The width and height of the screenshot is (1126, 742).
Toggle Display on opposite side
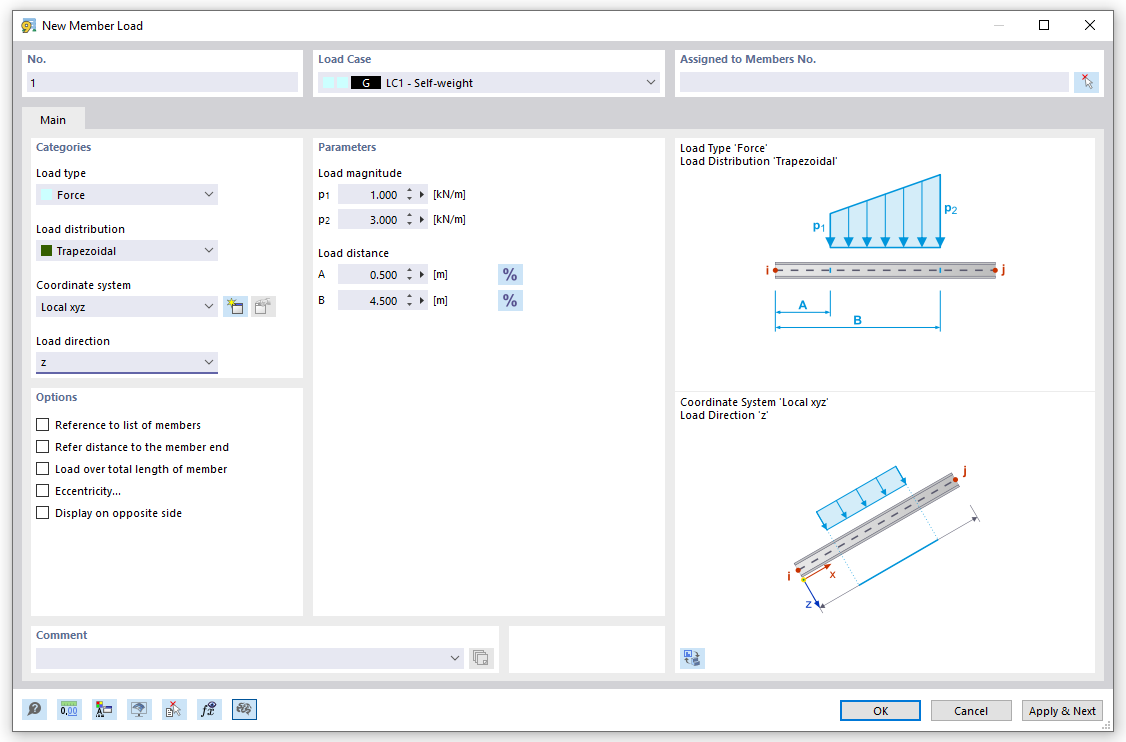click(x=43, y=512)
